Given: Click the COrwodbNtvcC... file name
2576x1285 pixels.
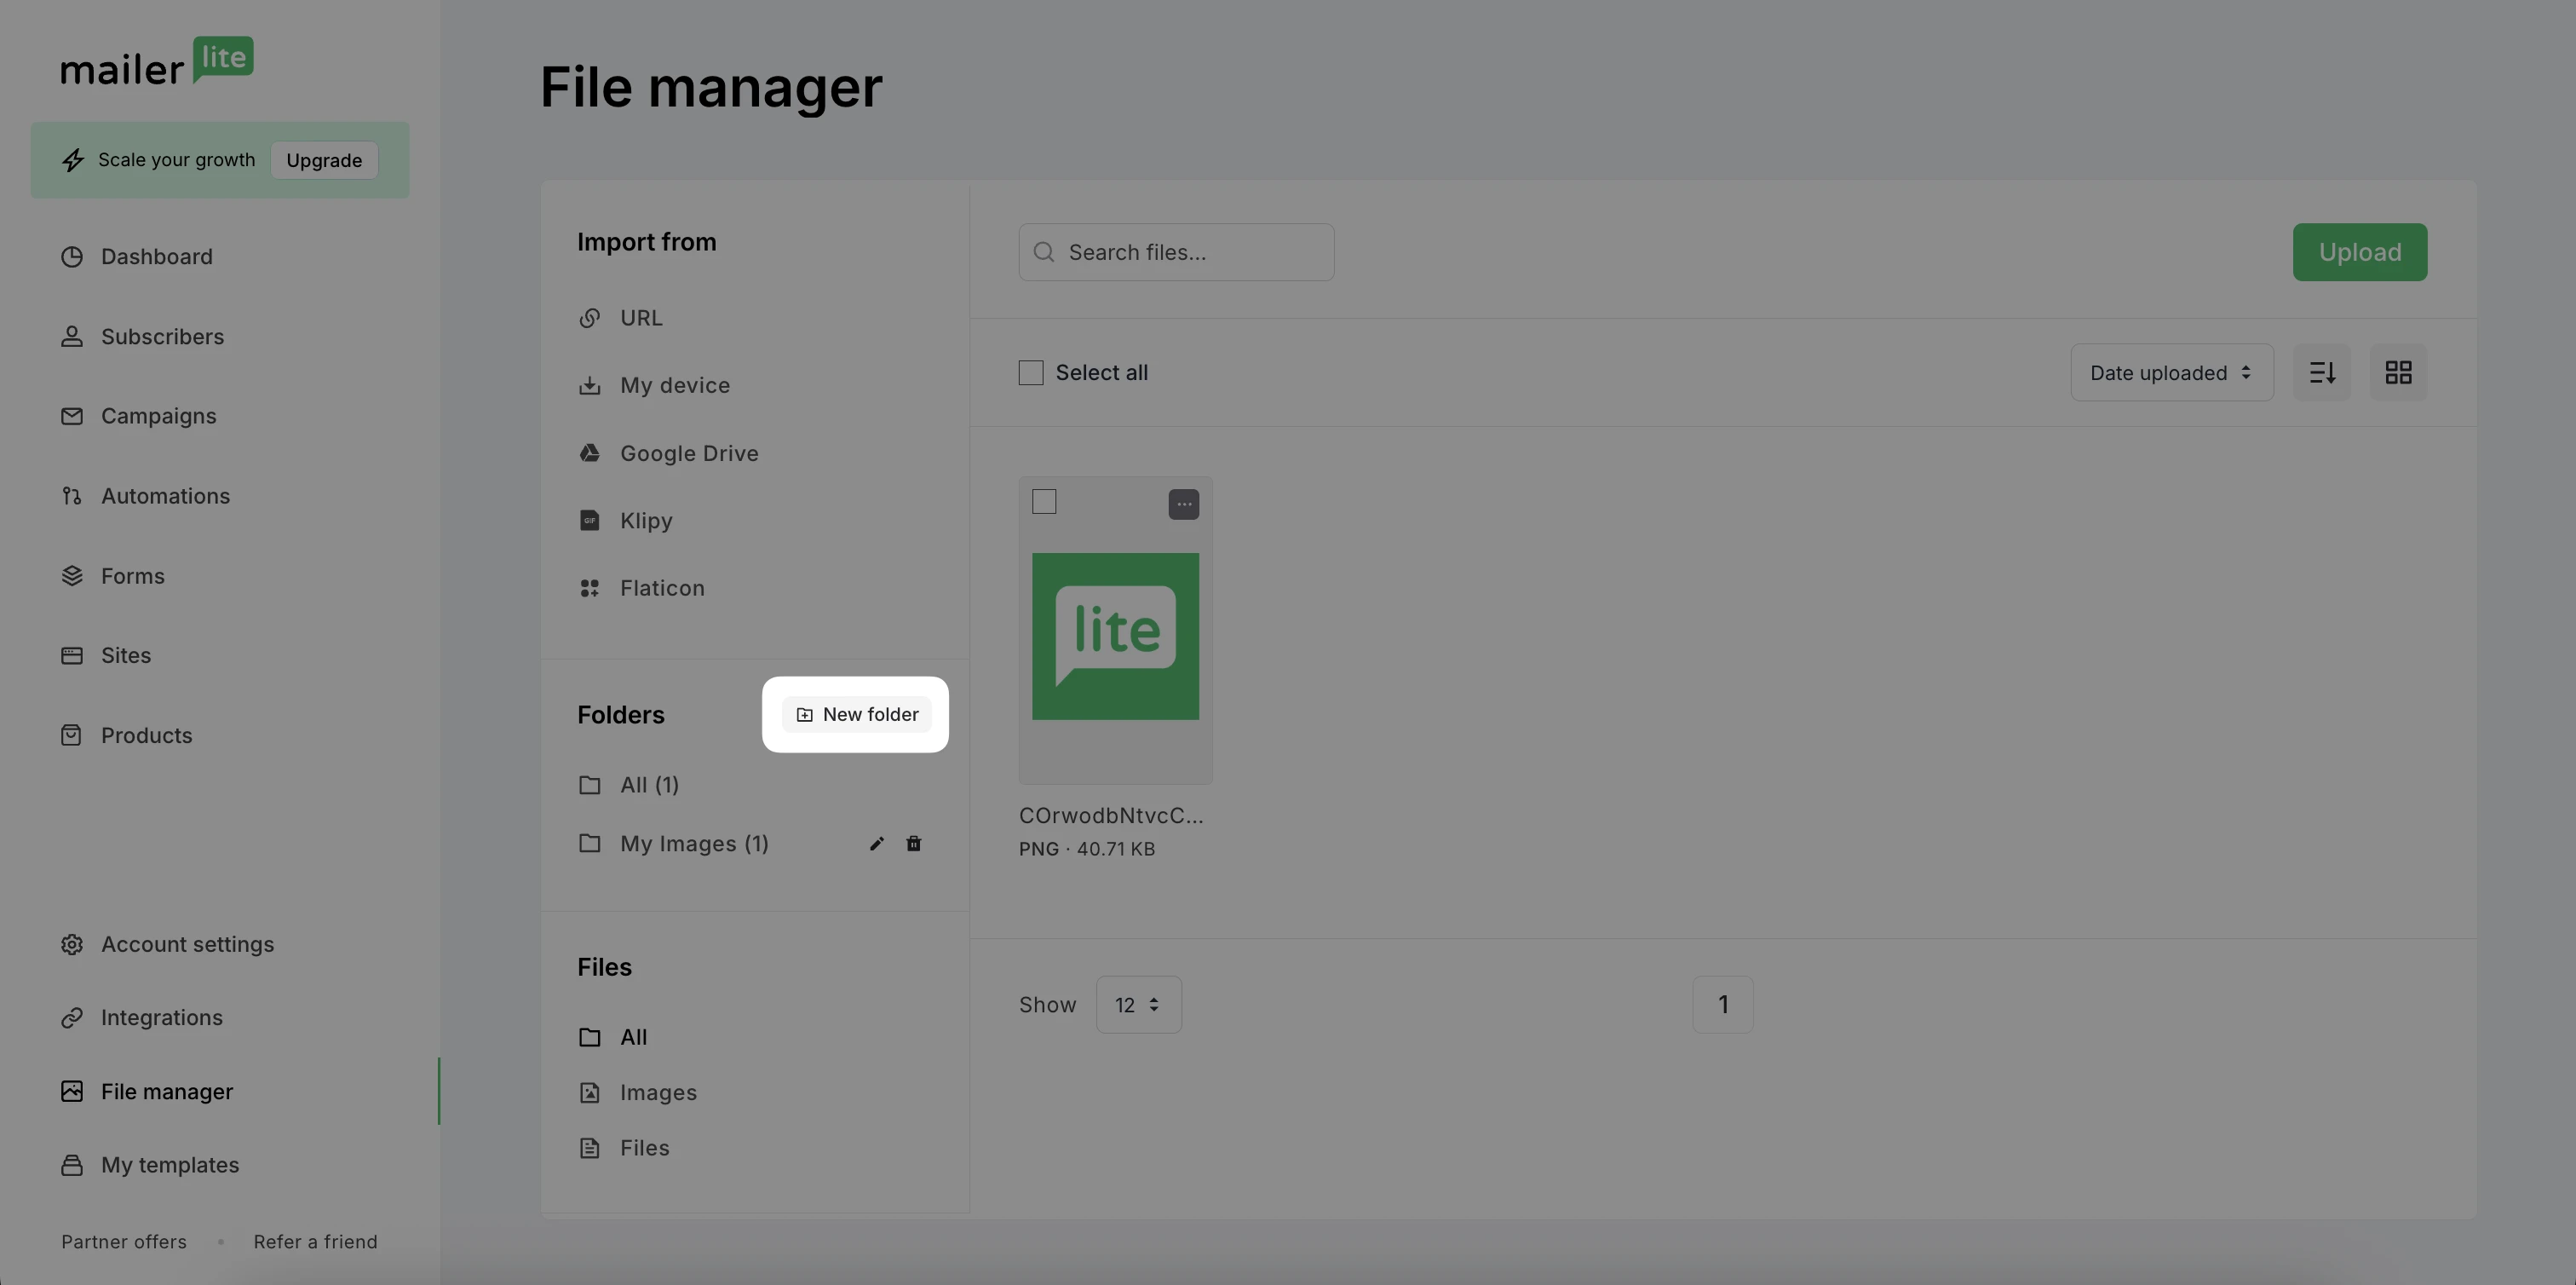Looking at the screenshot, I should [1111, 816].
